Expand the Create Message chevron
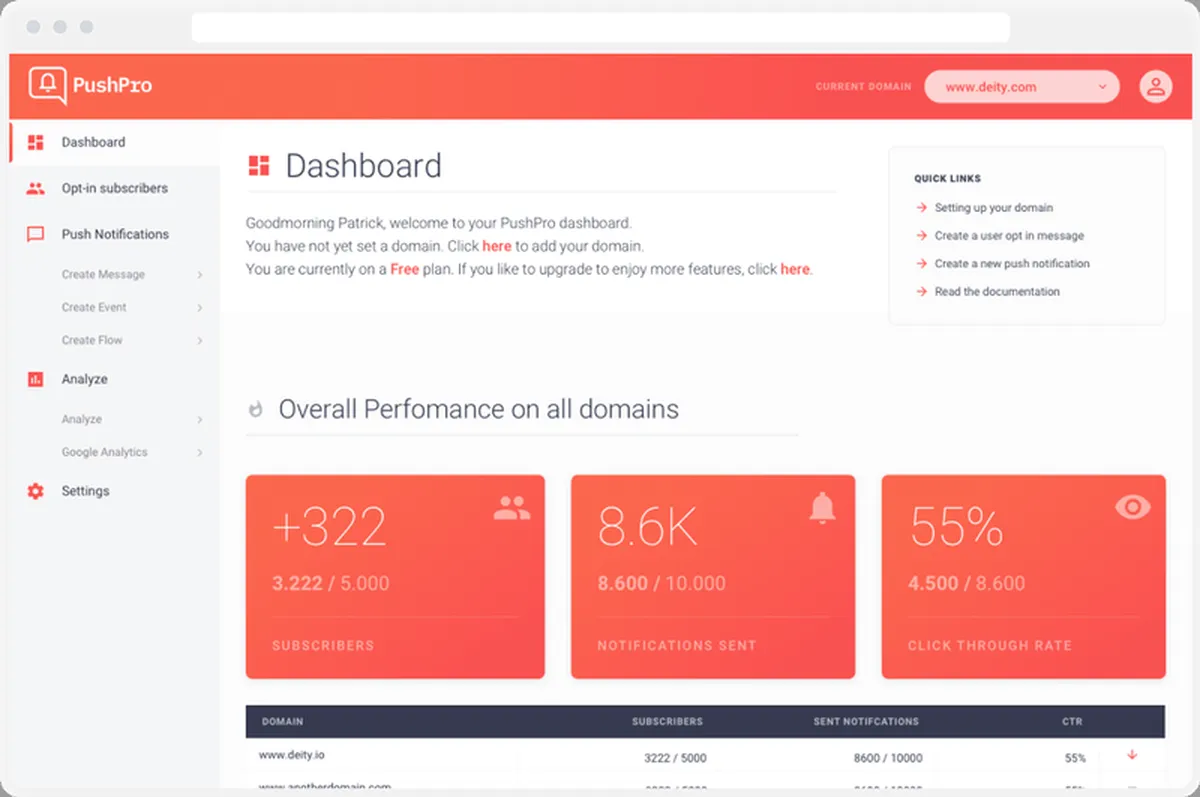Viewport: 1200px width, 797px height. tap(200, 275)
